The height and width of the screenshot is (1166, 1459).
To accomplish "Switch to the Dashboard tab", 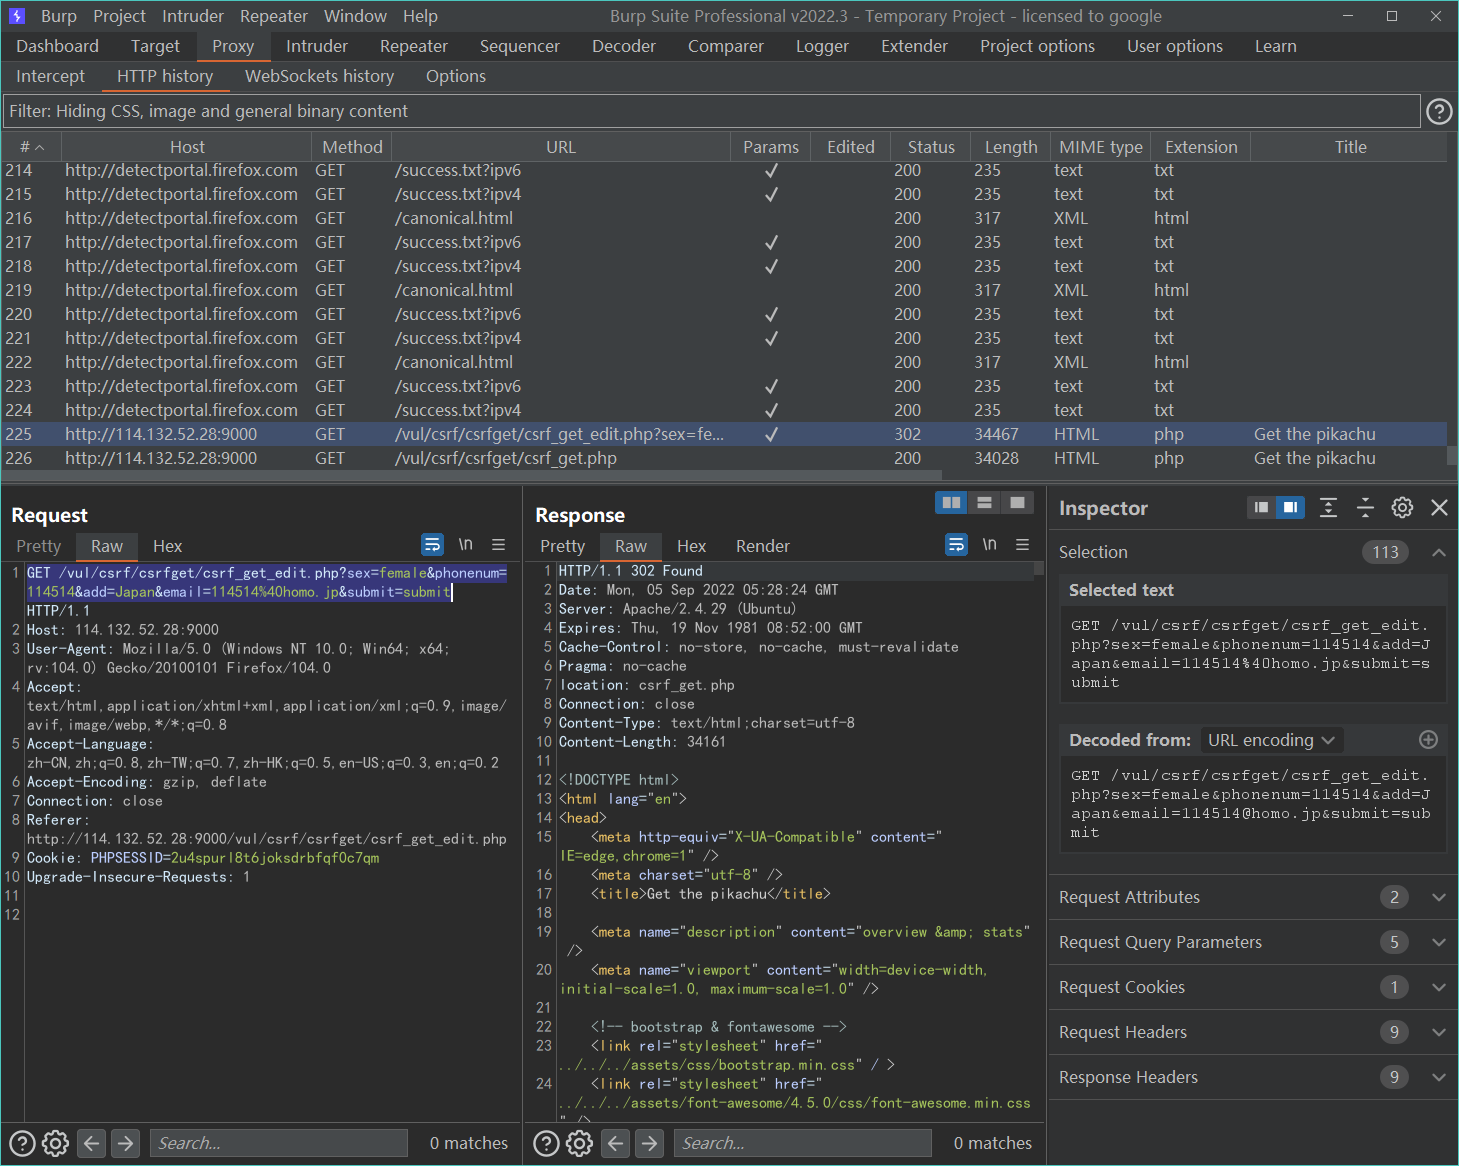I will pos(58,46).
